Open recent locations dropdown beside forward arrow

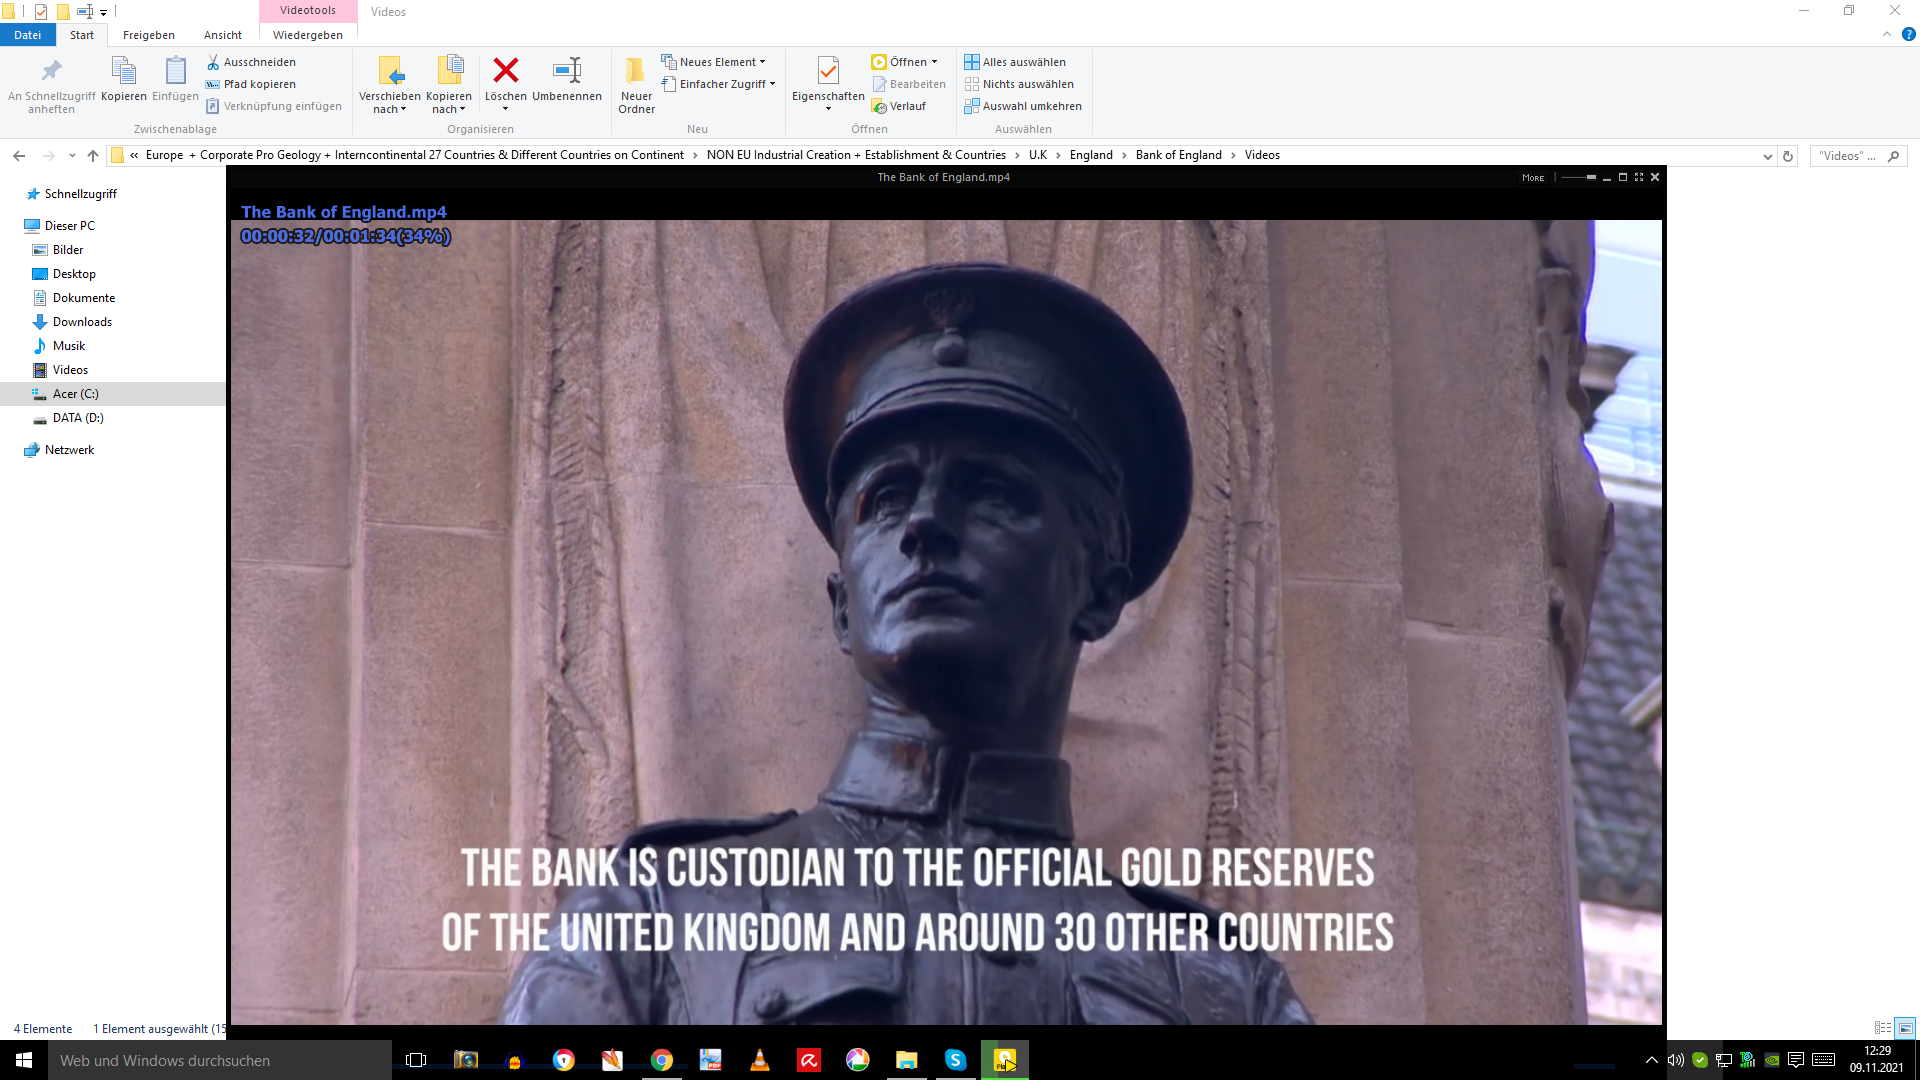click(72, 155)
